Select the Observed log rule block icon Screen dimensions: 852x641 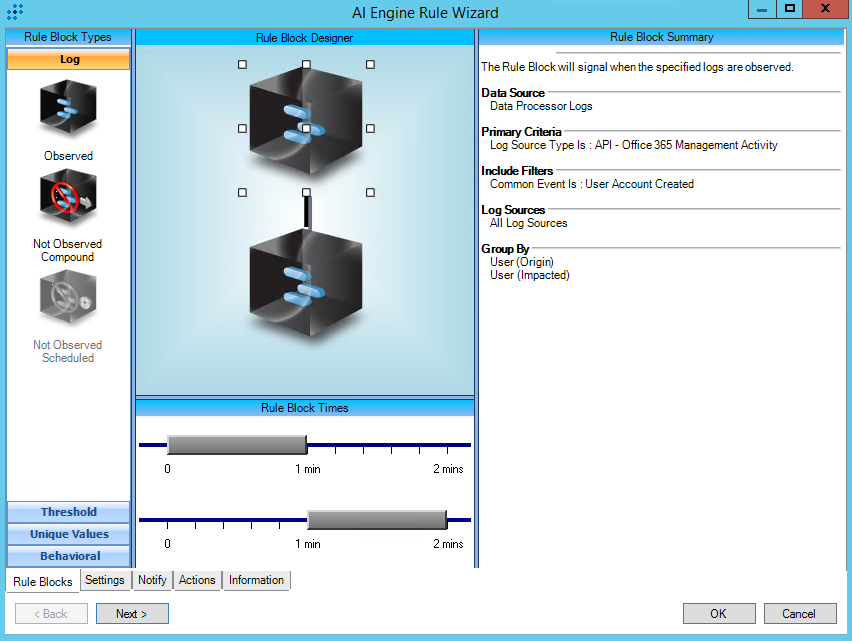[x=68, y=109]
